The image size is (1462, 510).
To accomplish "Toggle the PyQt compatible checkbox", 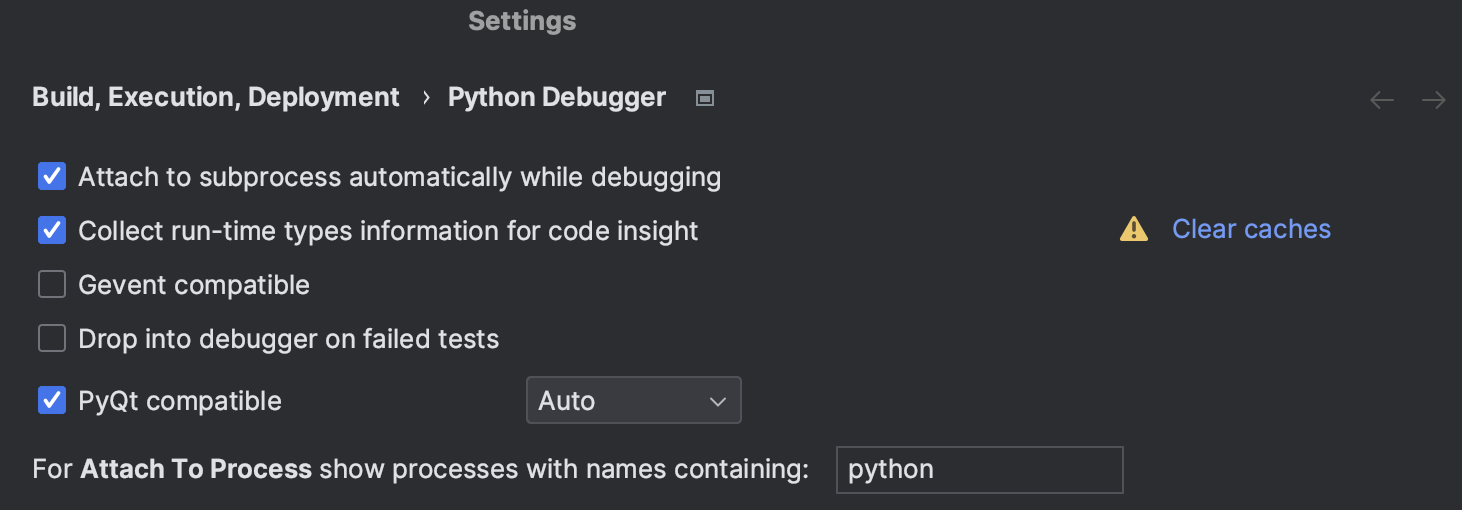I will point(52,401).
